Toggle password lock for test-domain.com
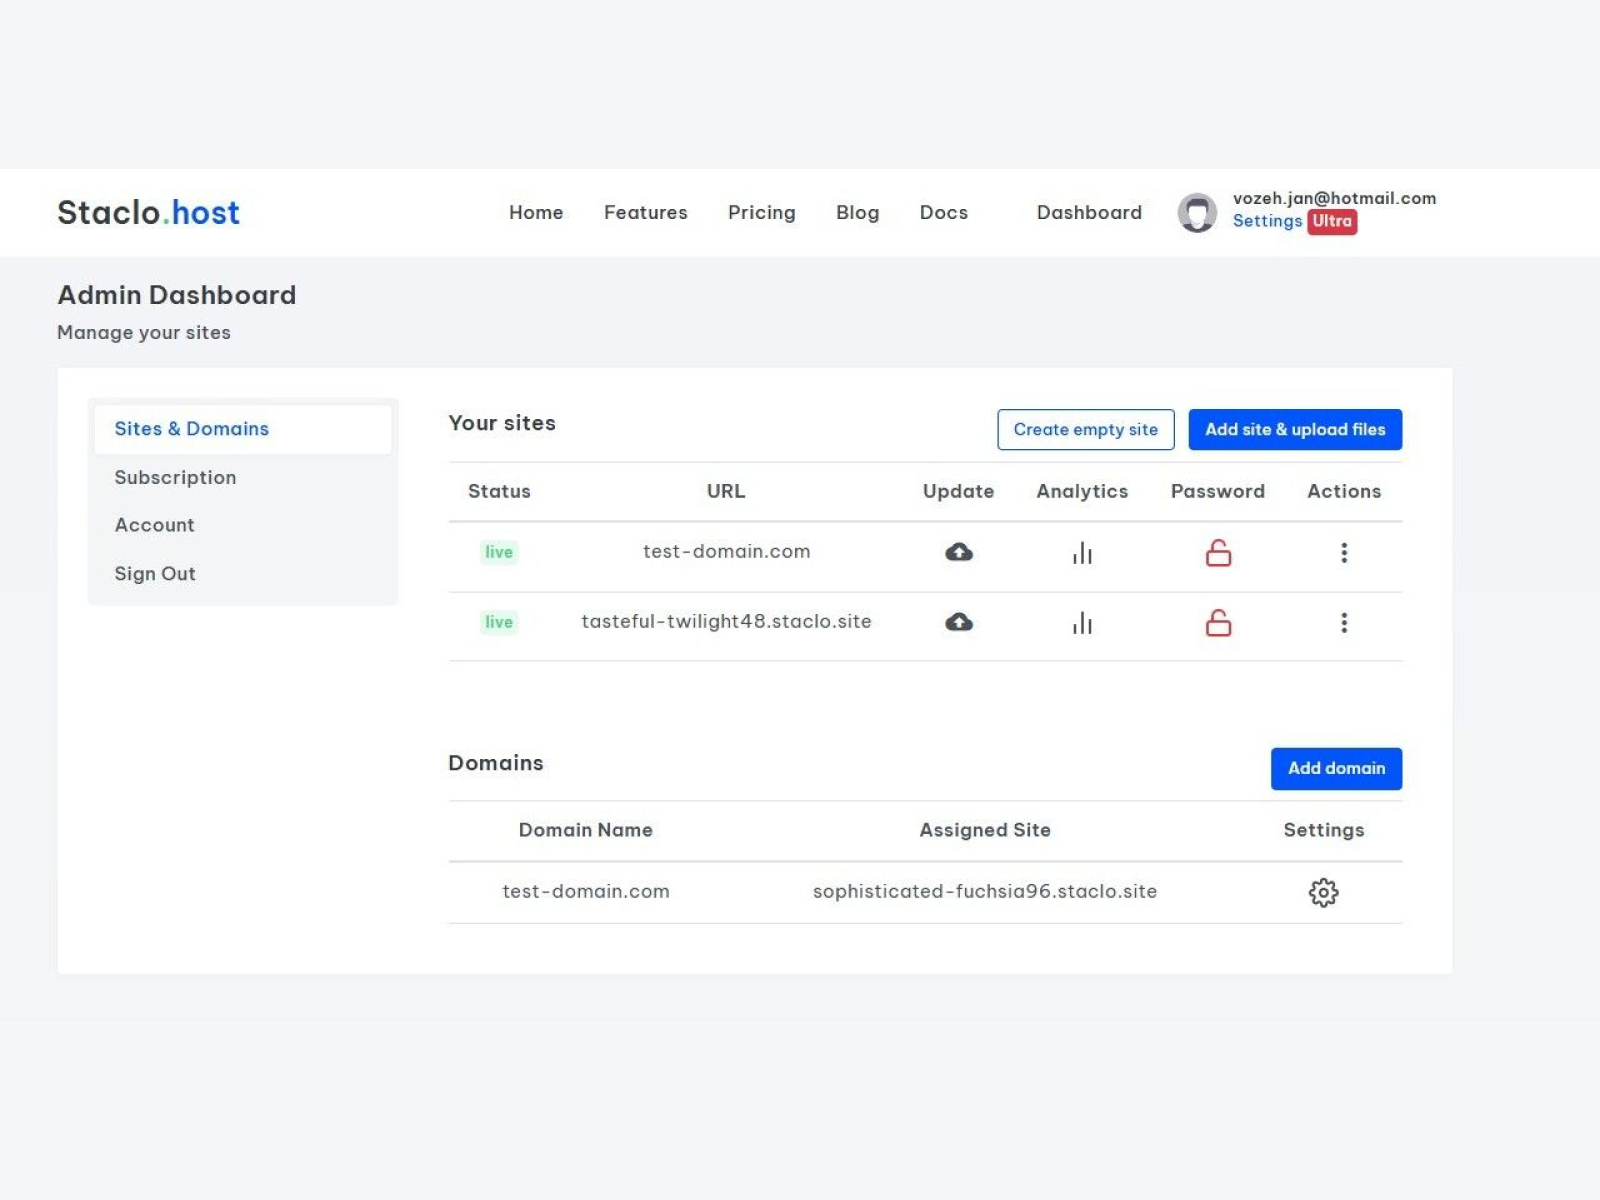 coord(1218,552)
